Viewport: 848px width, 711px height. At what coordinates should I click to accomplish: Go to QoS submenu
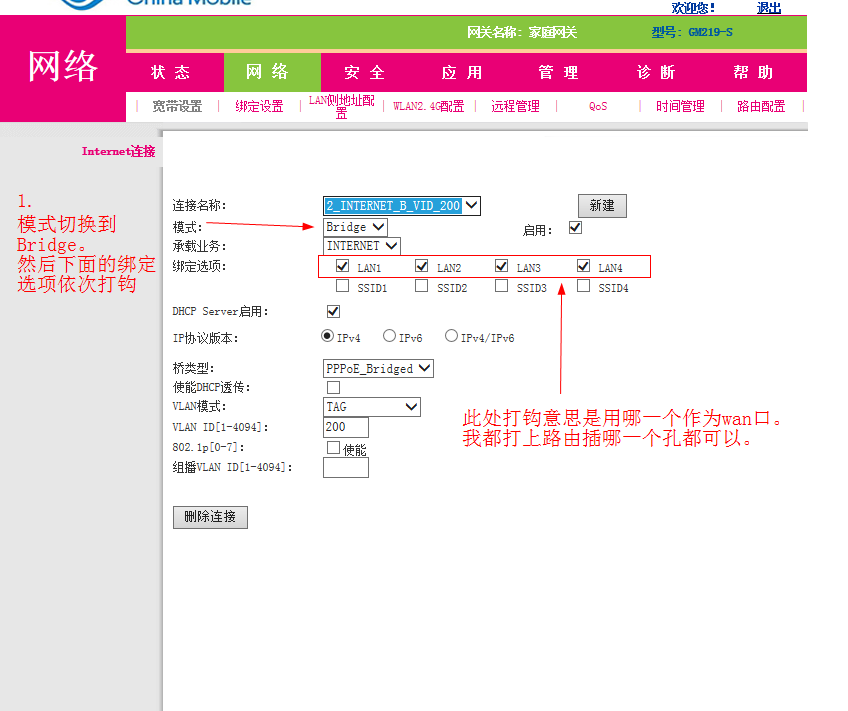point(598,107)
